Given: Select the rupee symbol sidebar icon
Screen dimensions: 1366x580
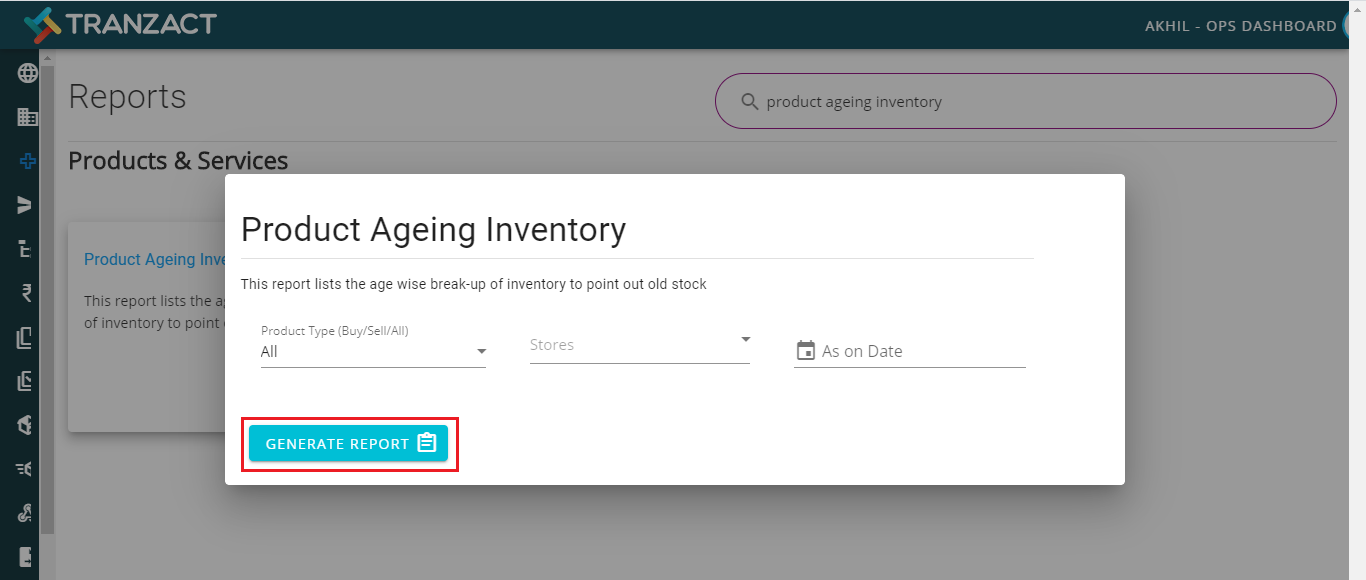Looking at the screenshot, I should click(27, 293).
